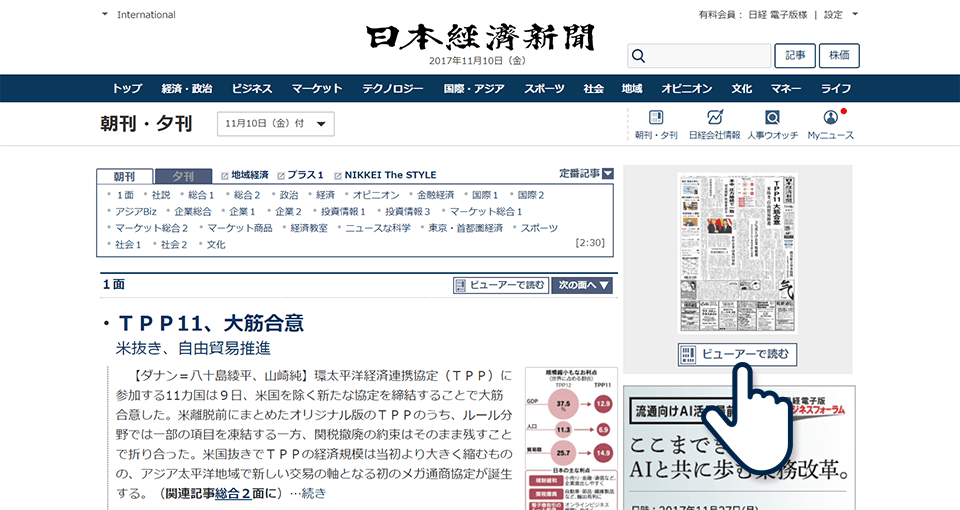Open the 11月10日 date selector
The height and width of the screenshot is (510, 960).
pos(276,124)
